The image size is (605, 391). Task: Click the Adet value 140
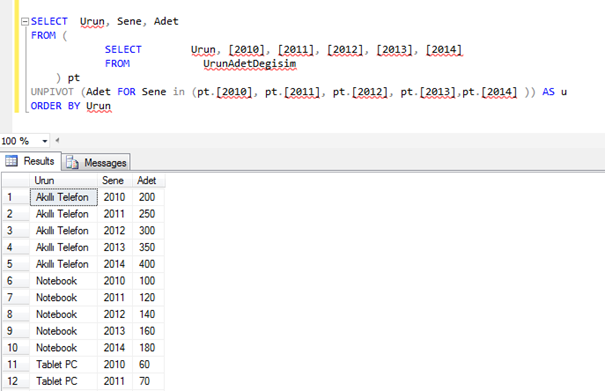[149, 314]
